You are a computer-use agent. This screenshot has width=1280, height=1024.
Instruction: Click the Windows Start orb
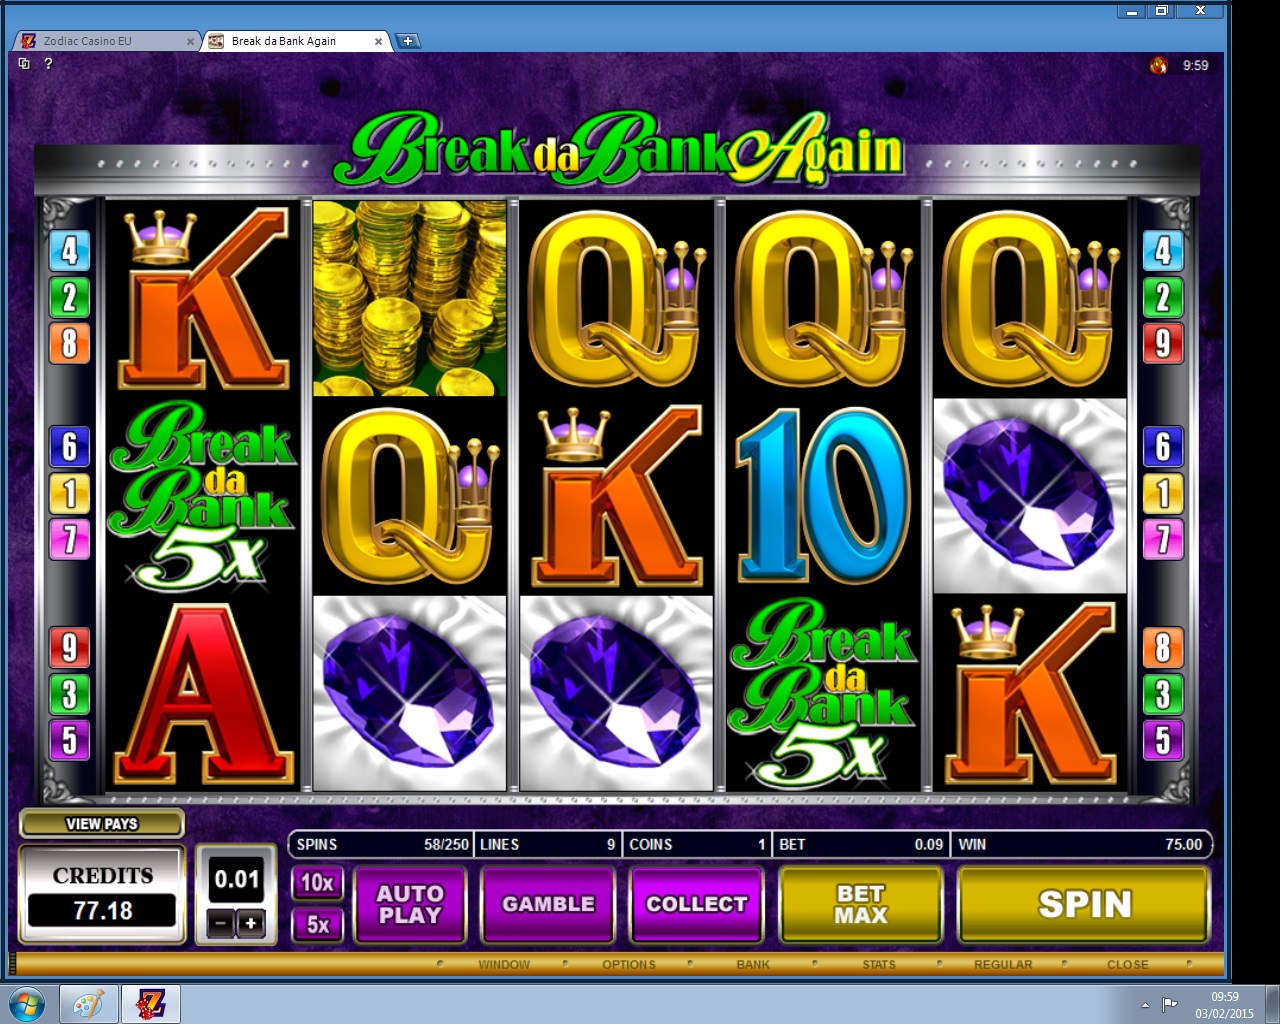pos(26,1004)
